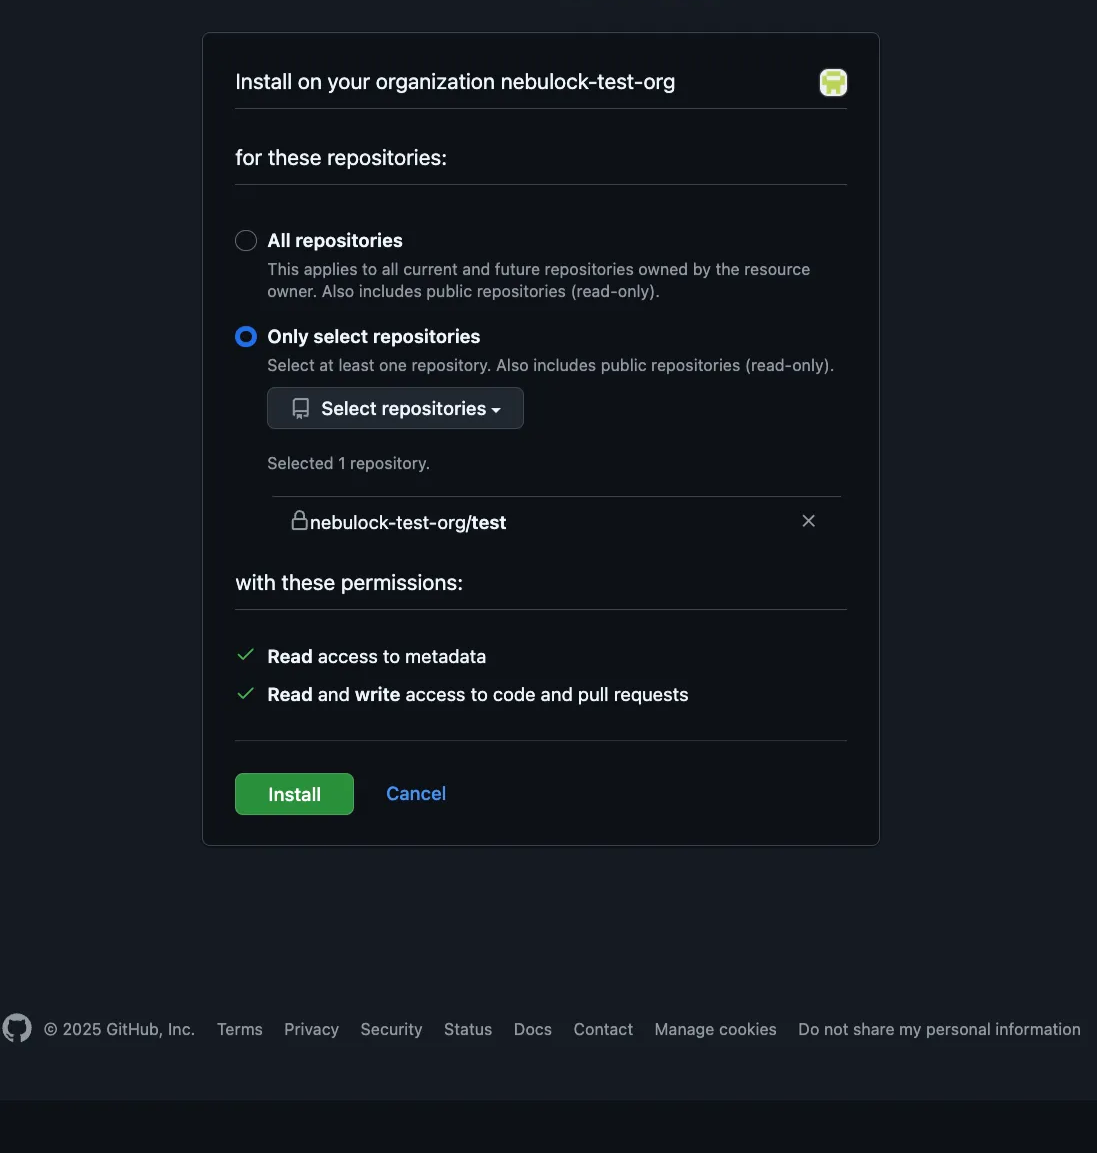The height and width of the screenshot is (1153, 1097).
Task: Click the 'for these repositories:' heading
Action: pyautogui.click(x=341, y=157)
